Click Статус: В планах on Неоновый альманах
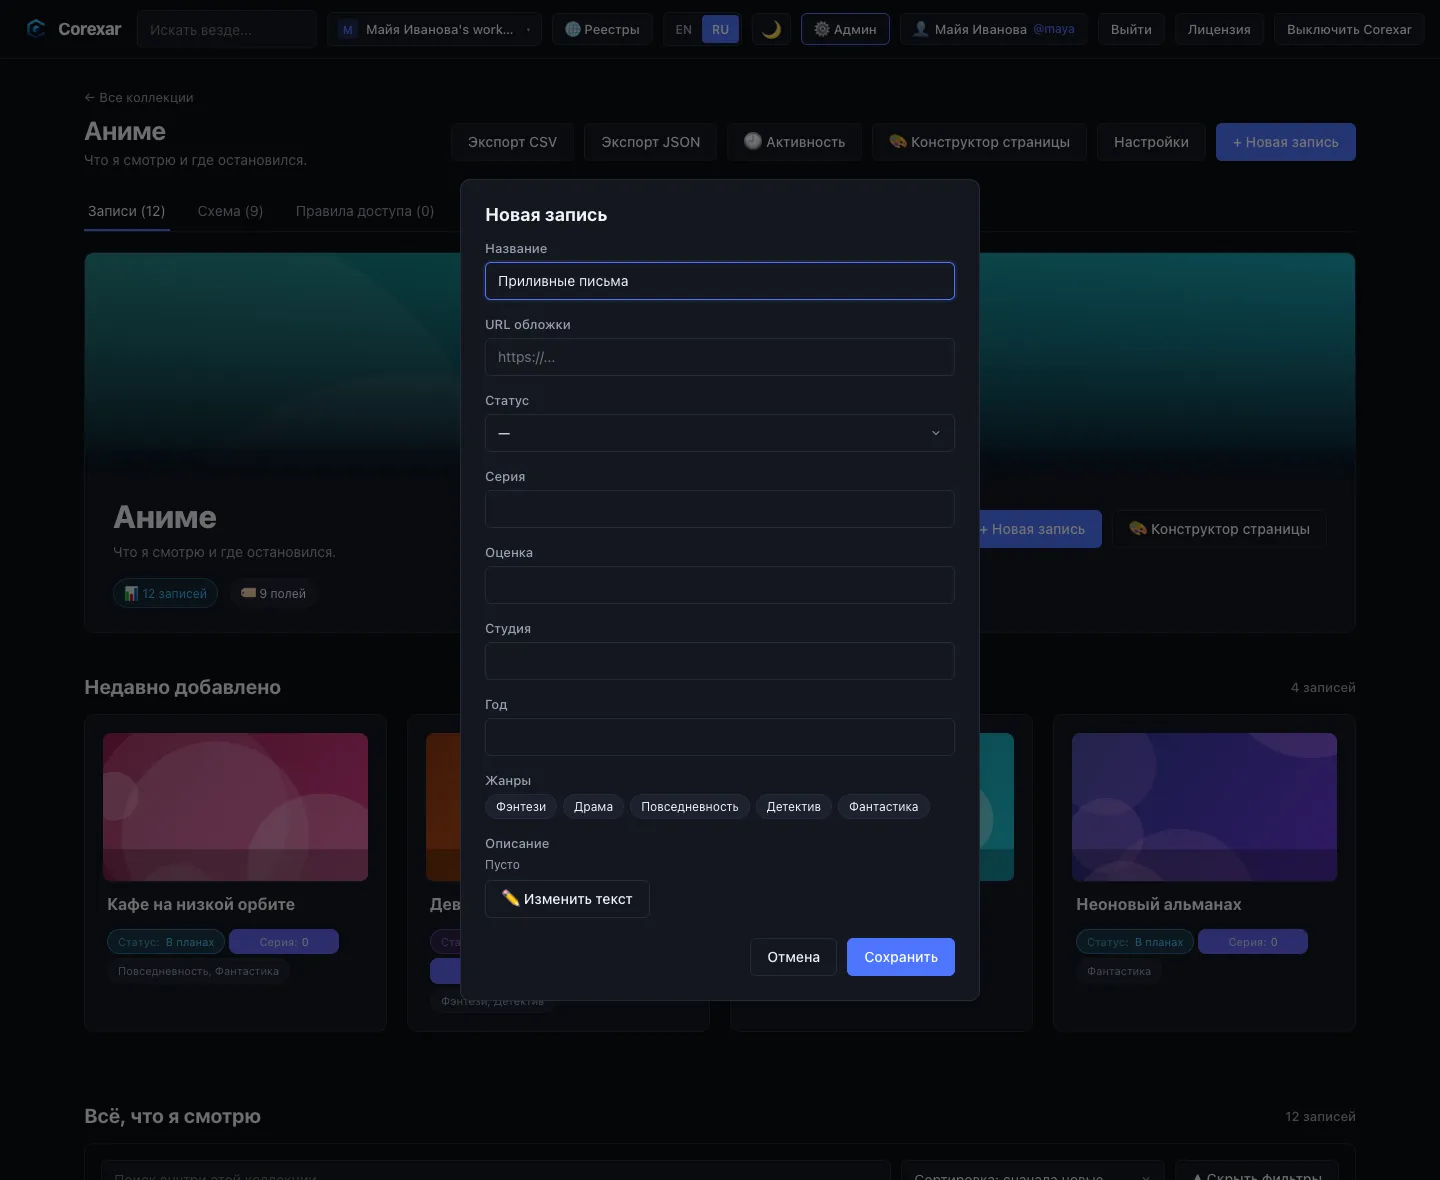The height and width of the screenshot is (1180, 1440). point(1135,942)
